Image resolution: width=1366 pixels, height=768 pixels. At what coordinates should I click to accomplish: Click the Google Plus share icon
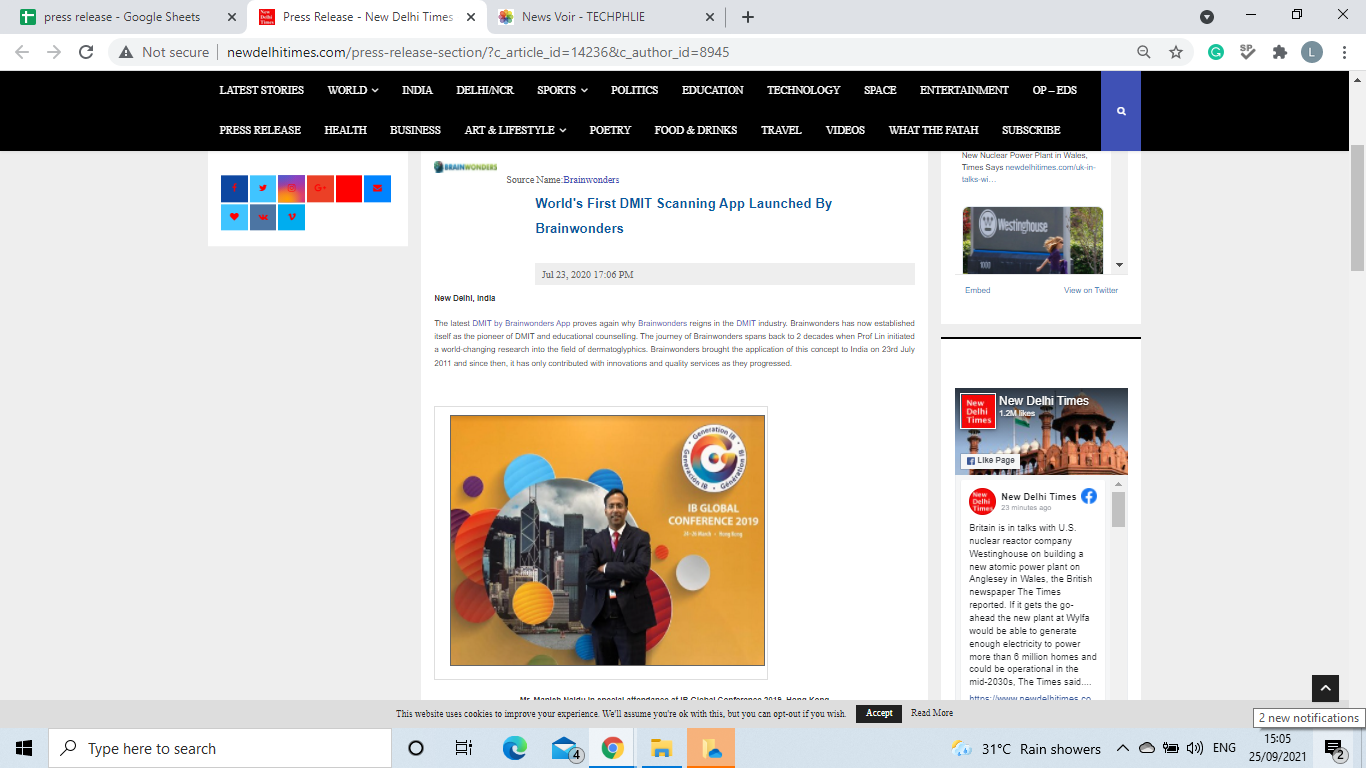coord(320,188)
